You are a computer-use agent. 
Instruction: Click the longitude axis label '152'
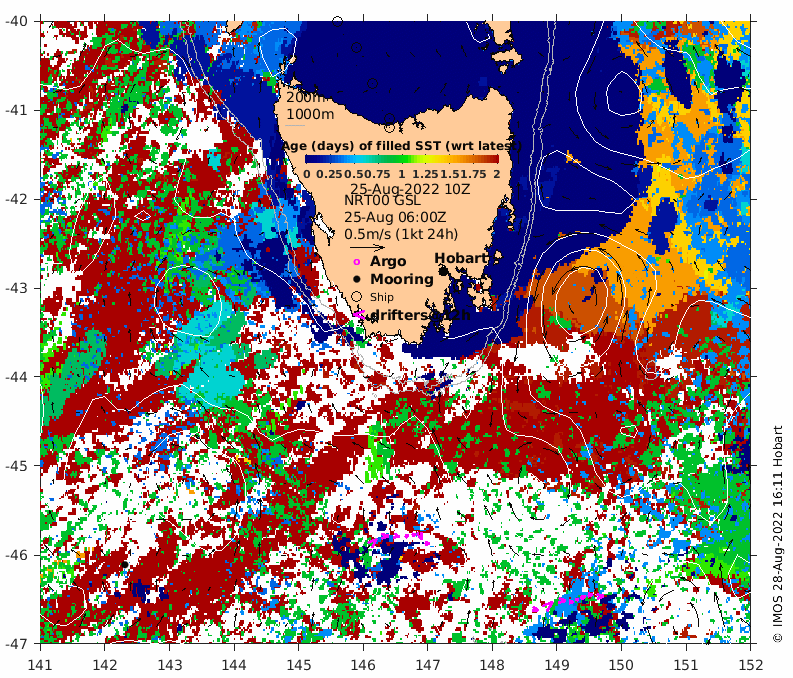point(751,664)
